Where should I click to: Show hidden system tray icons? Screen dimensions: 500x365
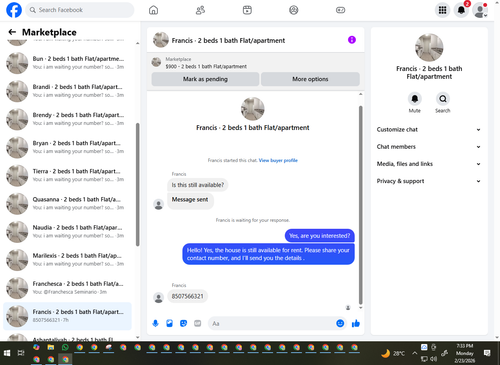click(x=414, y=353)
